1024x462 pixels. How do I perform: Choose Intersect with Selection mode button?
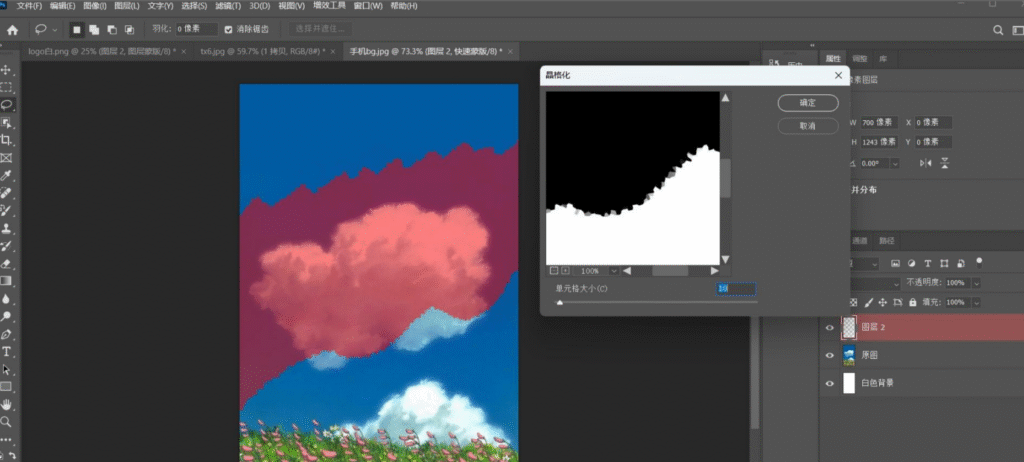(x=129, y=29)
